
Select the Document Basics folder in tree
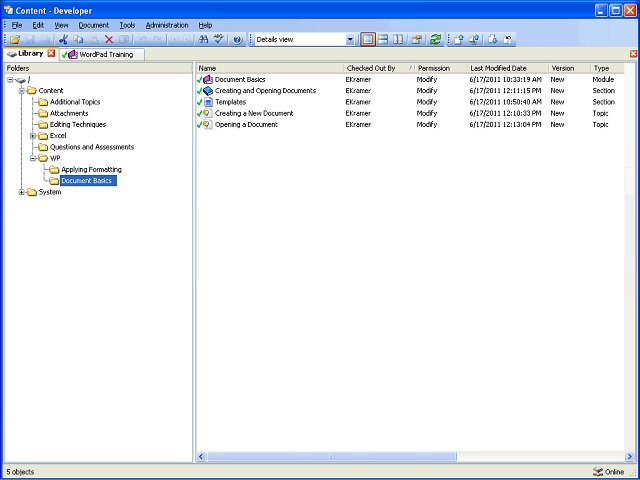click(88, 180)
